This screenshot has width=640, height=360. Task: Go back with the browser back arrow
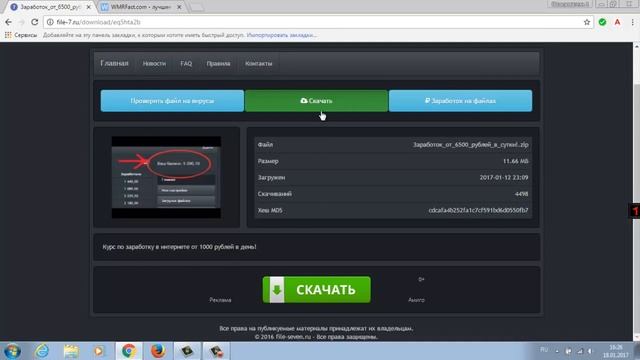click(x=9, y=22)
